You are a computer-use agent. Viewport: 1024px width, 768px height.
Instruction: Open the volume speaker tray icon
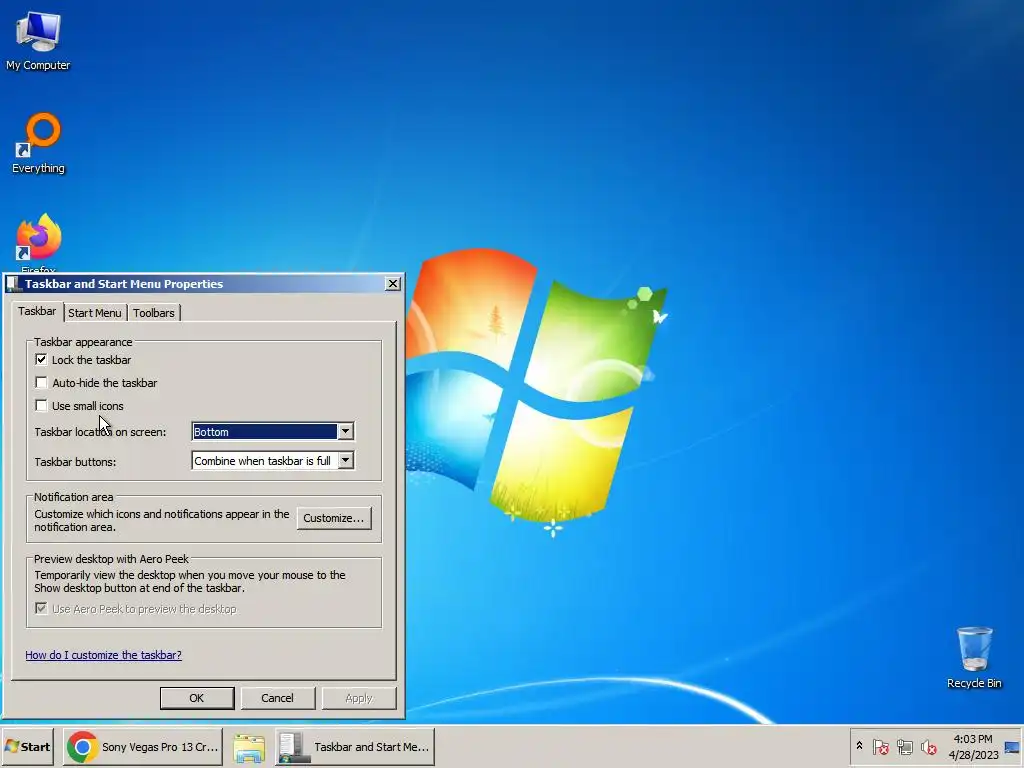pos(928,746)
